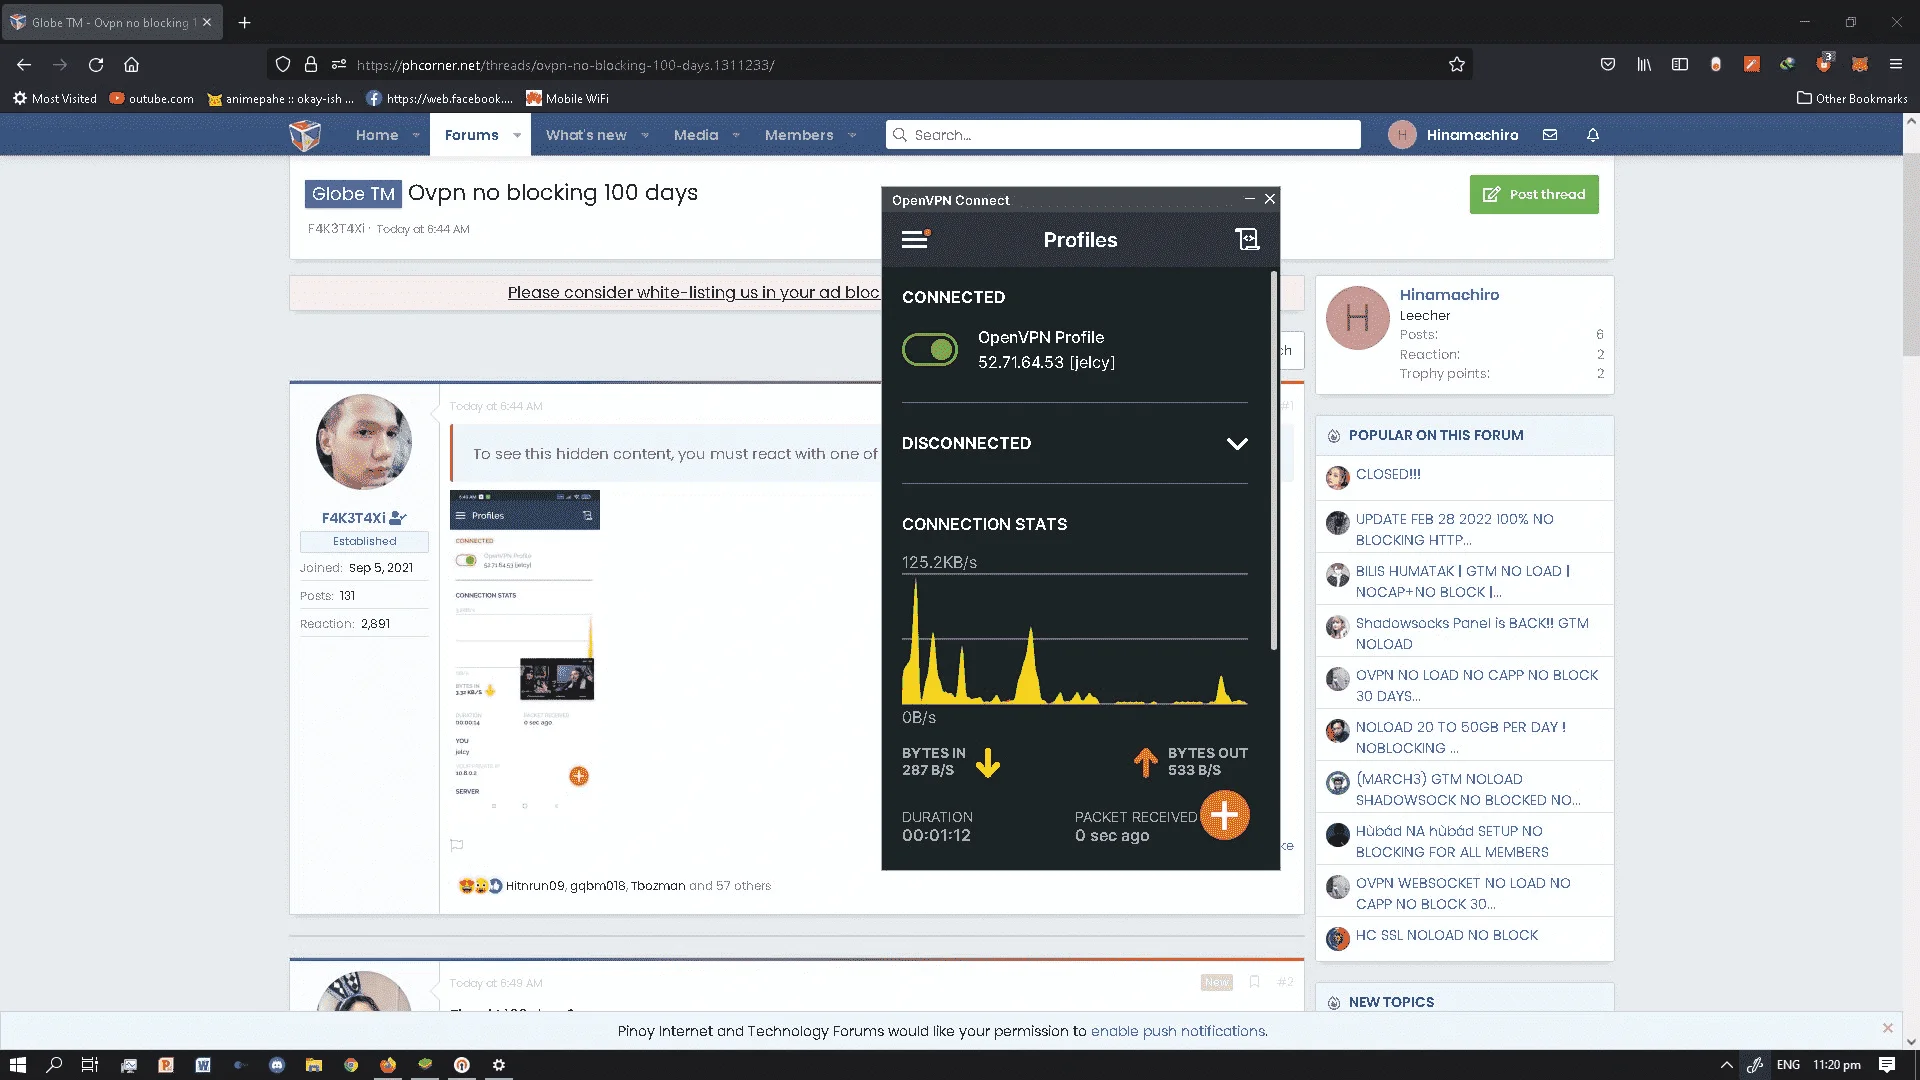Open the "CLOSED!!!" popular thread
This screenshot has height=1080, width=1920.
[x=1388, y=474]
